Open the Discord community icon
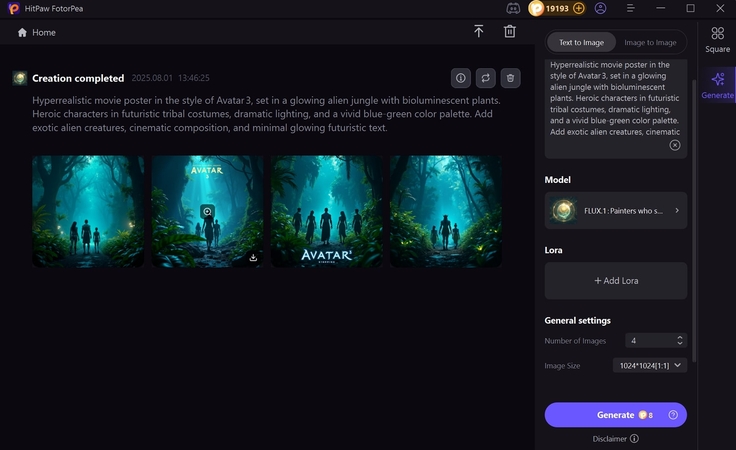 click(513, 8)
